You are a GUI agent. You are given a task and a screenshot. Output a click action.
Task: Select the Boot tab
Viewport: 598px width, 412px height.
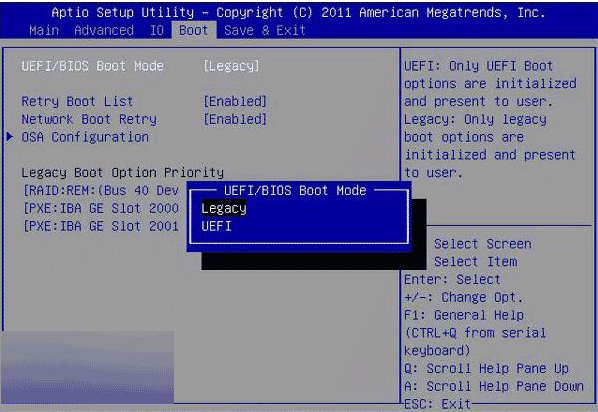pos(194,30)
